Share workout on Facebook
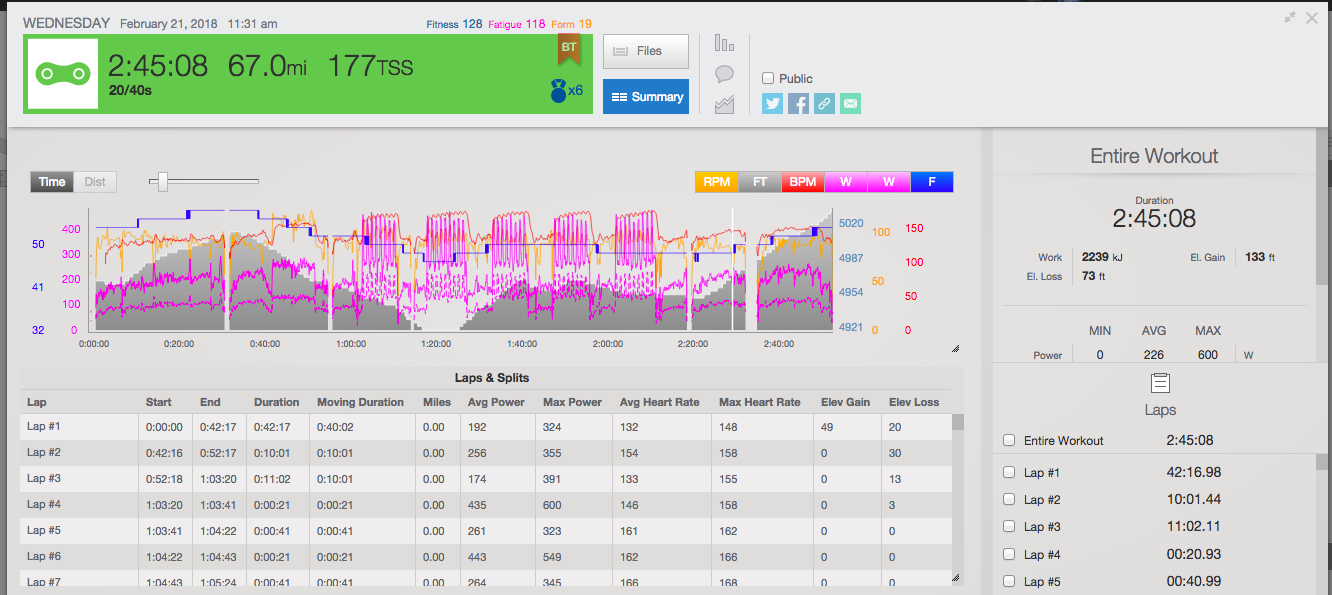The image size is (1332, 595). click(798, 103)
